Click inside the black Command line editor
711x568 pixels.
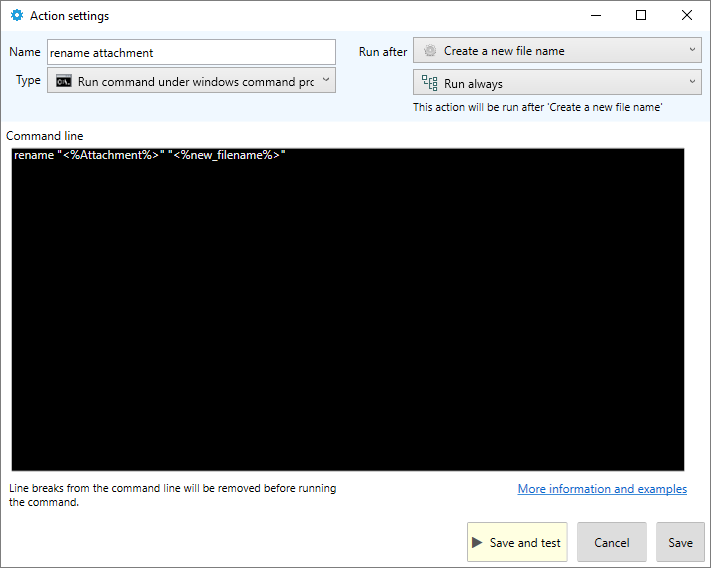click(x=348, y=310)
